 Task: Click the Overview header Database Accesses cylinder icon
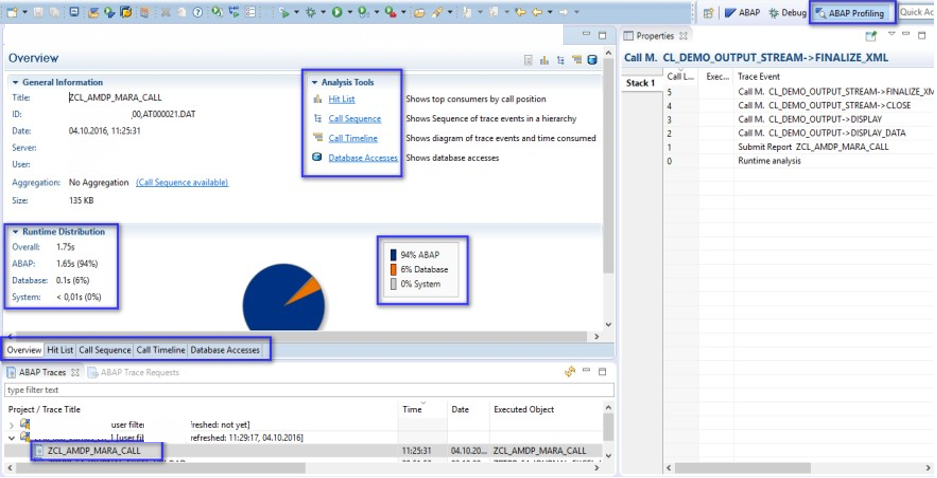[x=592, y=60]
